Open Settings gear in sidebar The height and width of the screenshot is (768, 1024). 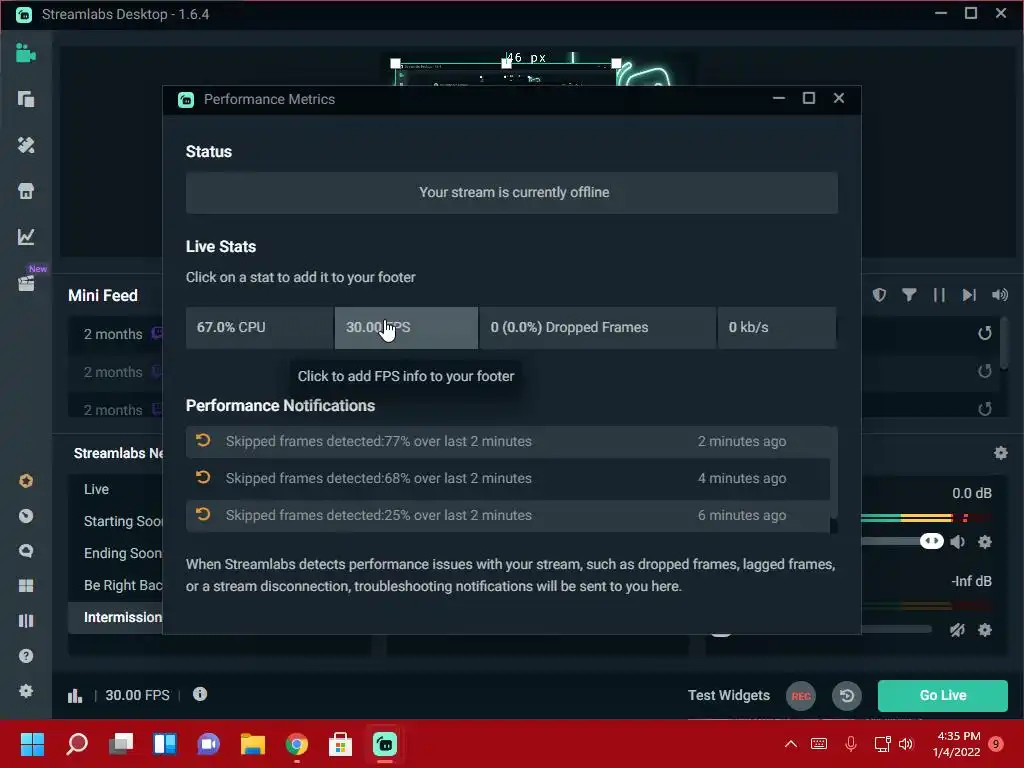click(25, 691)
